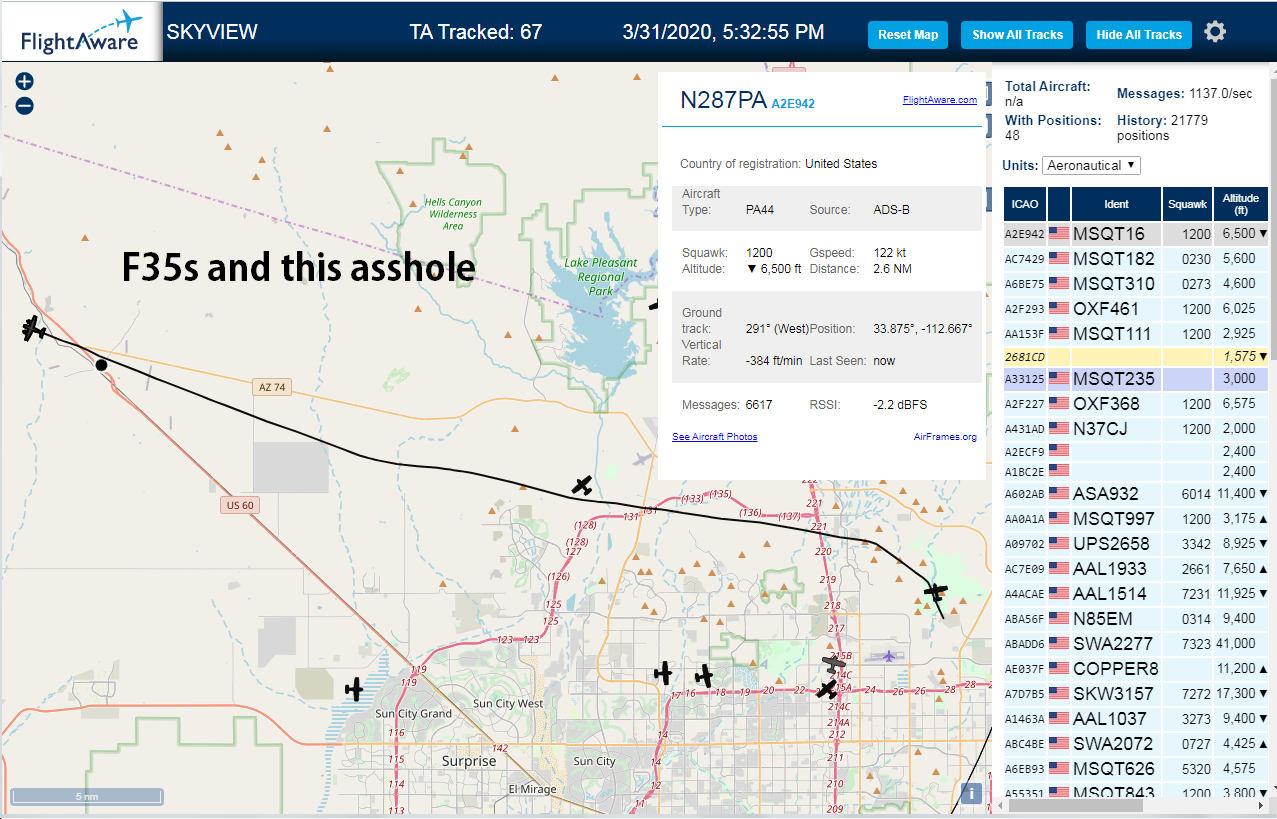This screenshot has width=1277, height=819.
Task: Sort table by Ident column
Action: tap(1116, 204)
